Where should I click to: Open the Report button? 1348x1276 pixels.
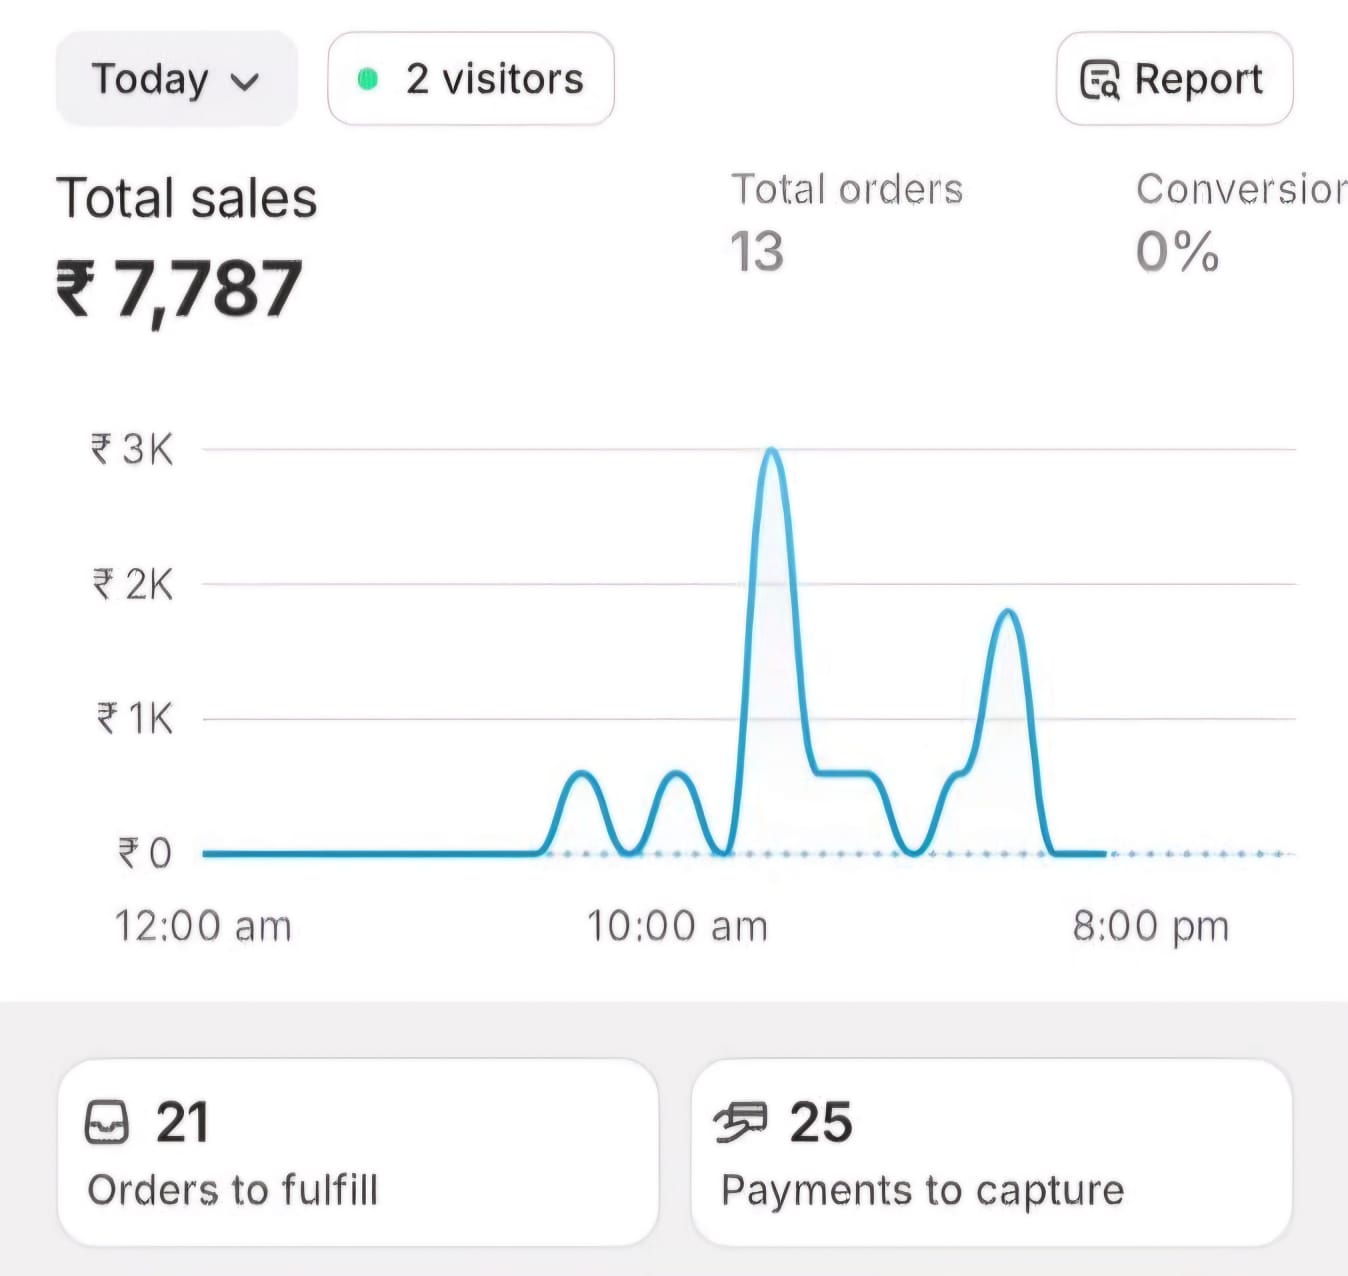point(1174,79)
